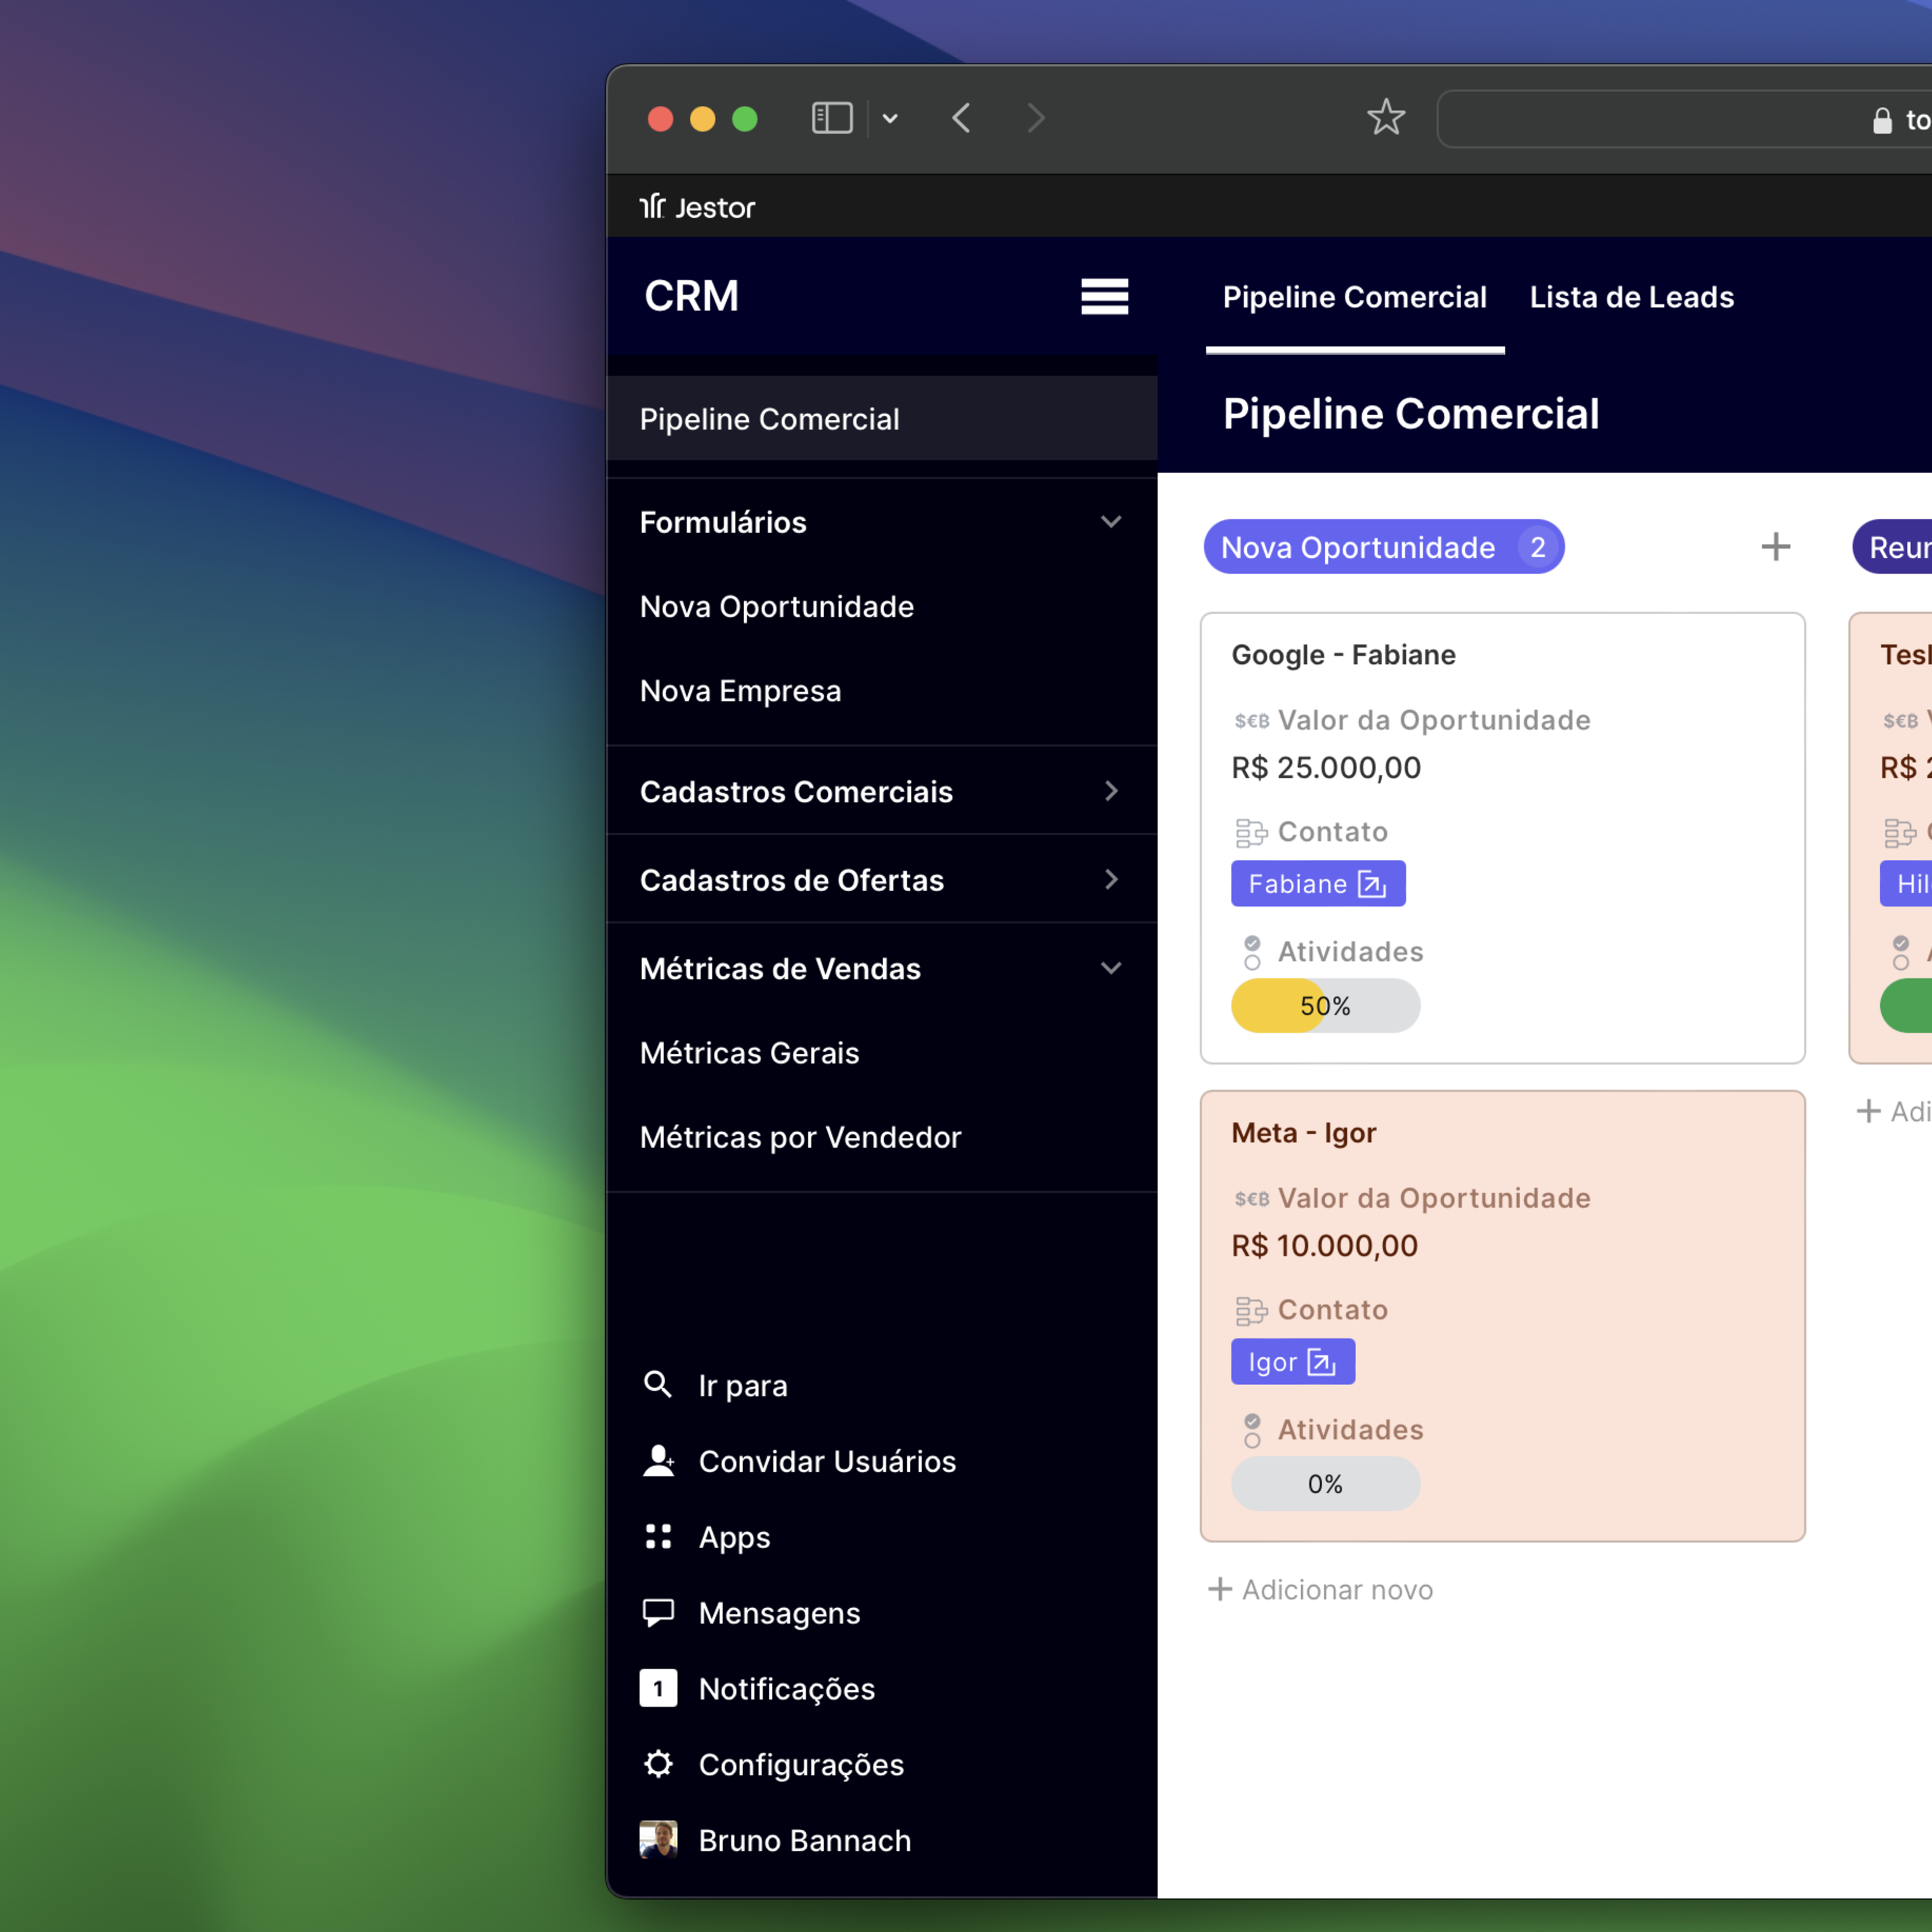Open the Configurações gear icon

(x=658, y=1764)
